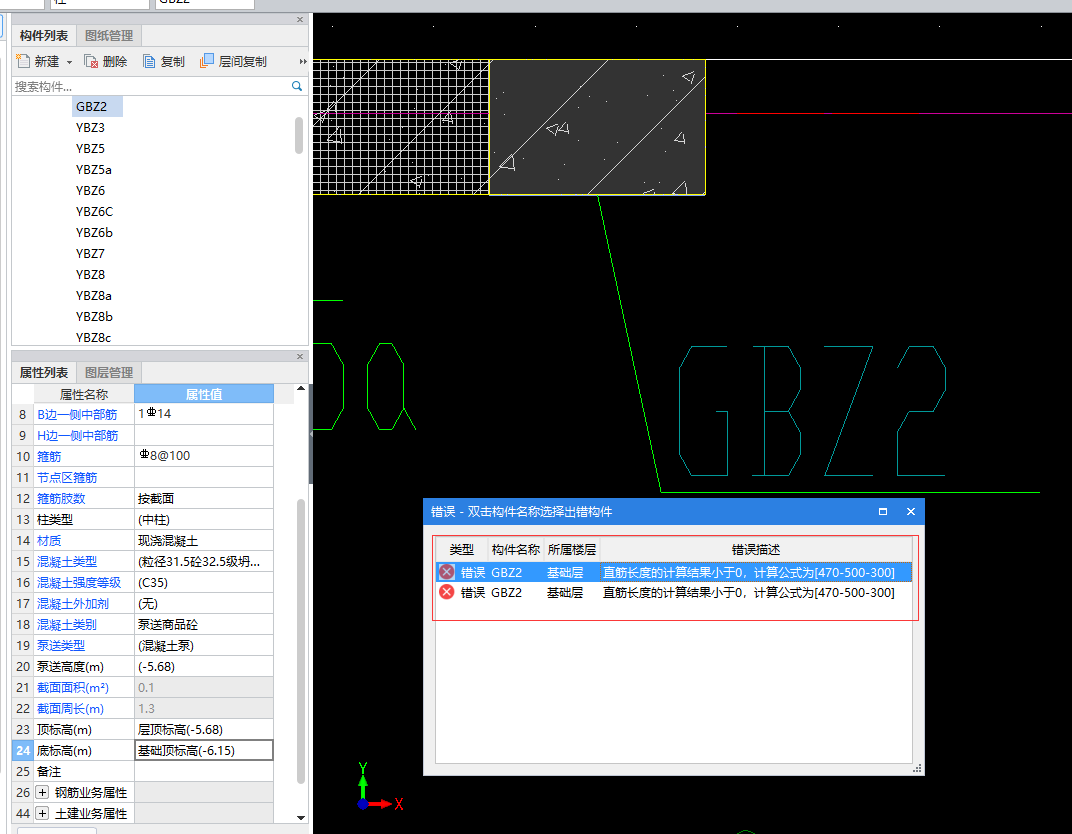Select YBZ6b in the component list
1072x834 pixels.
coord(94,232)
